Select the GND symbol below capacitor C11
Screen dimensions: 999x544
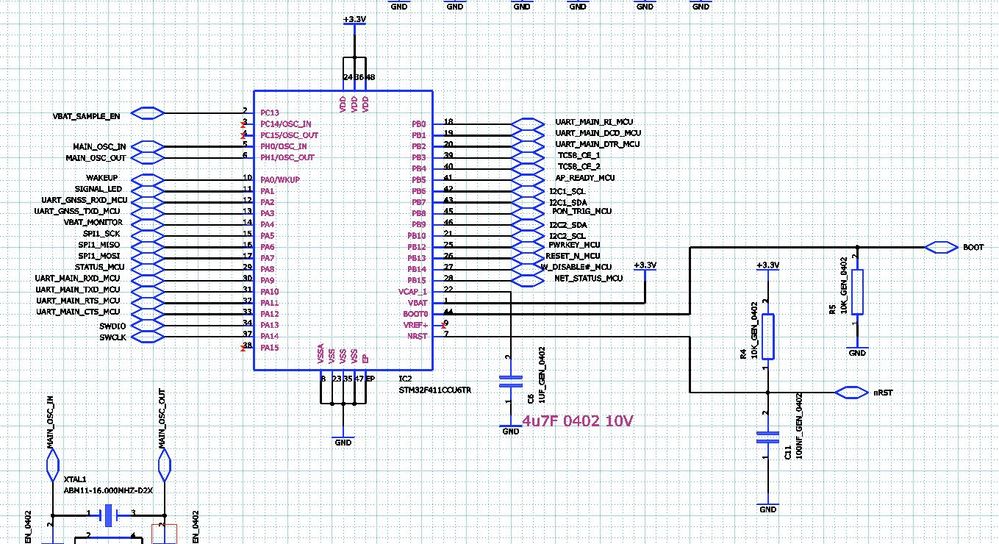768,507
